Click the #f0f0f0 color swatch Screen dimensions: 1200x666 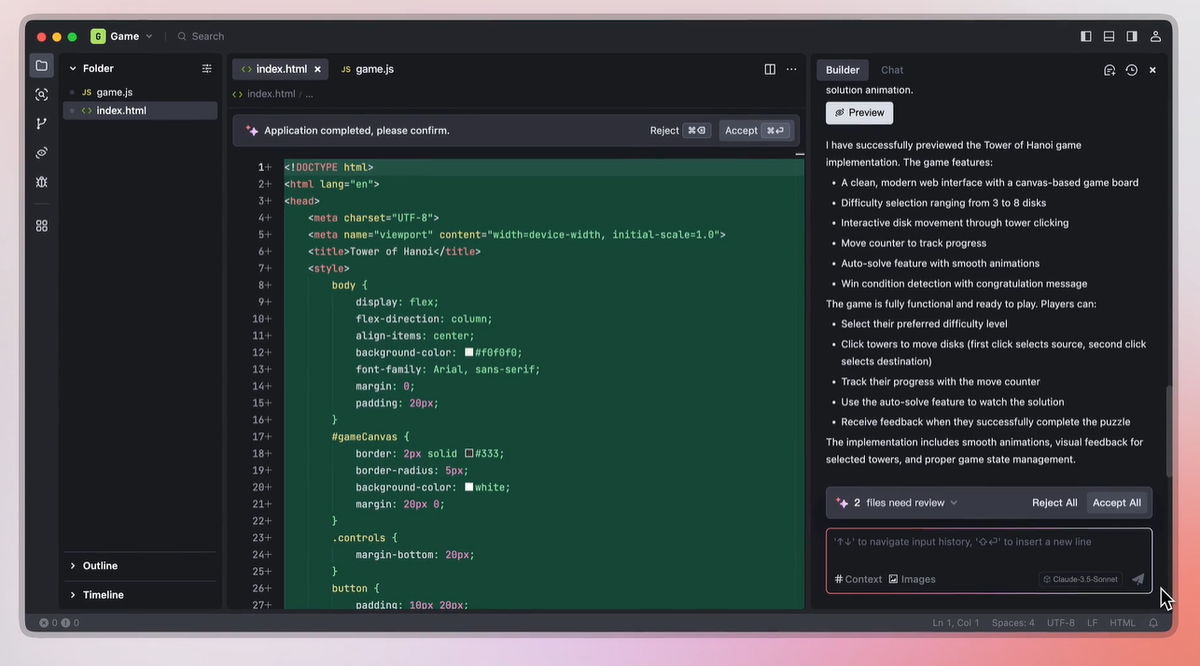pos(469,352)
